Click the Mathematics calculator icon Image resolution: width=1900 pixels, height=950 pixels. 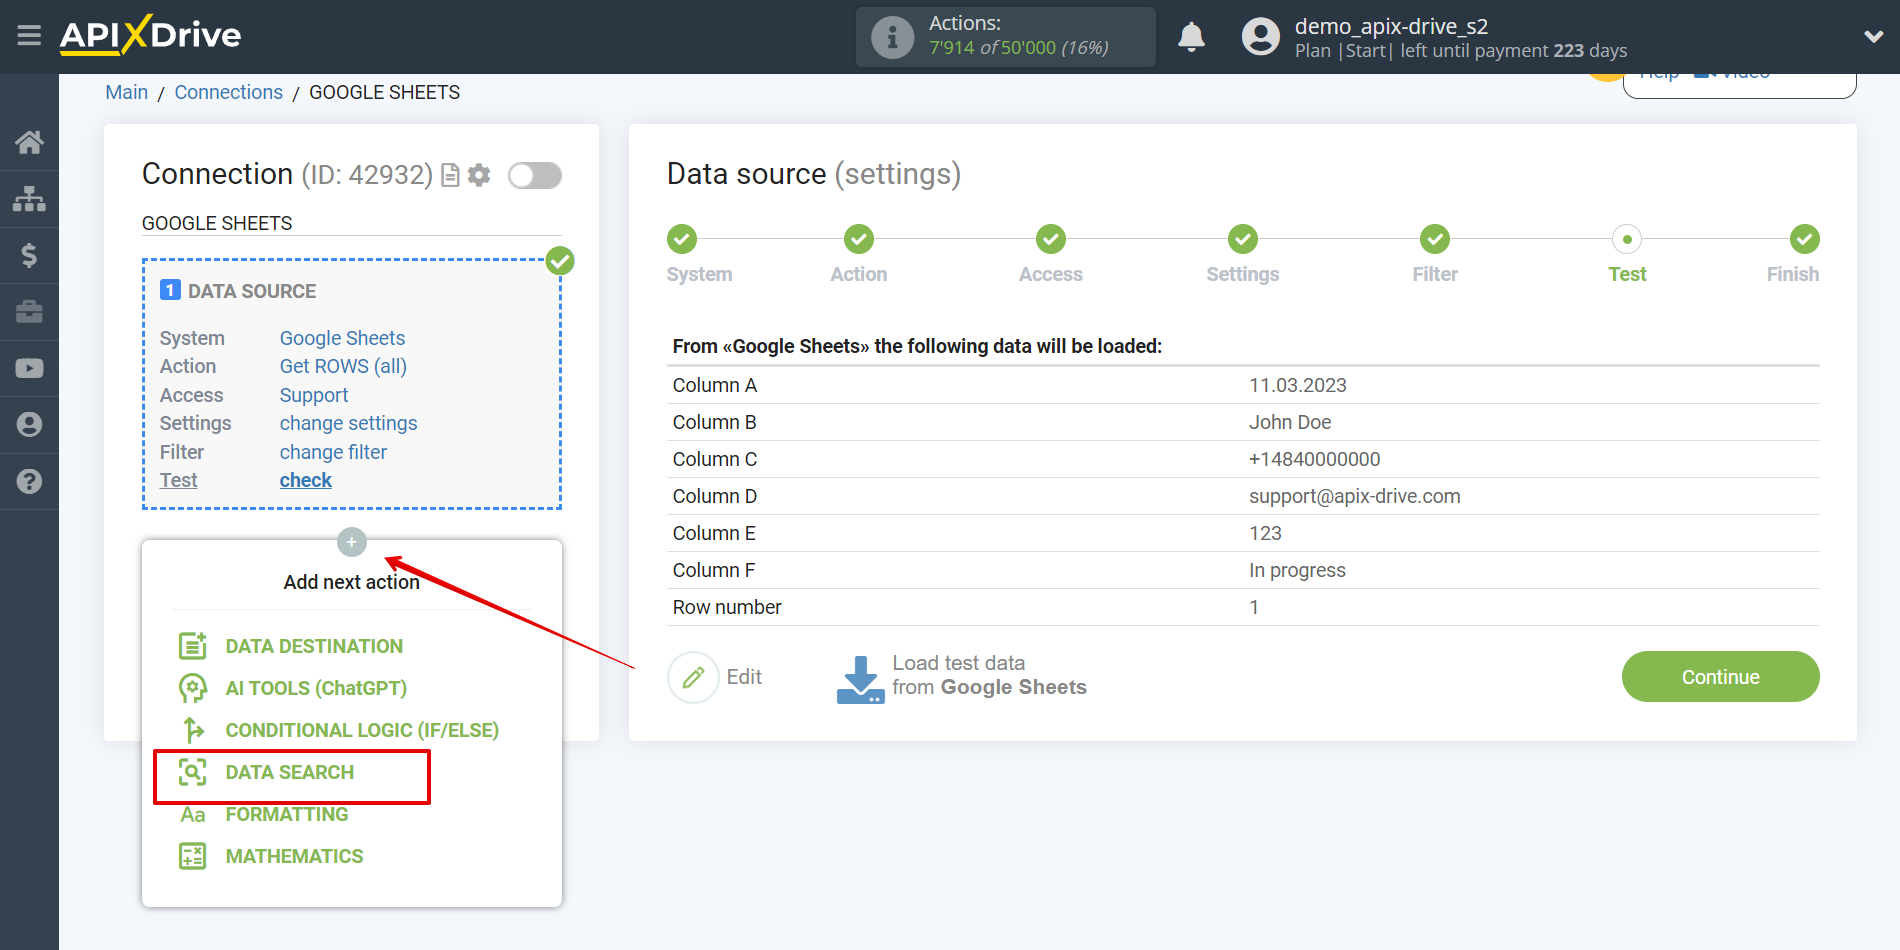pos(193,856)
